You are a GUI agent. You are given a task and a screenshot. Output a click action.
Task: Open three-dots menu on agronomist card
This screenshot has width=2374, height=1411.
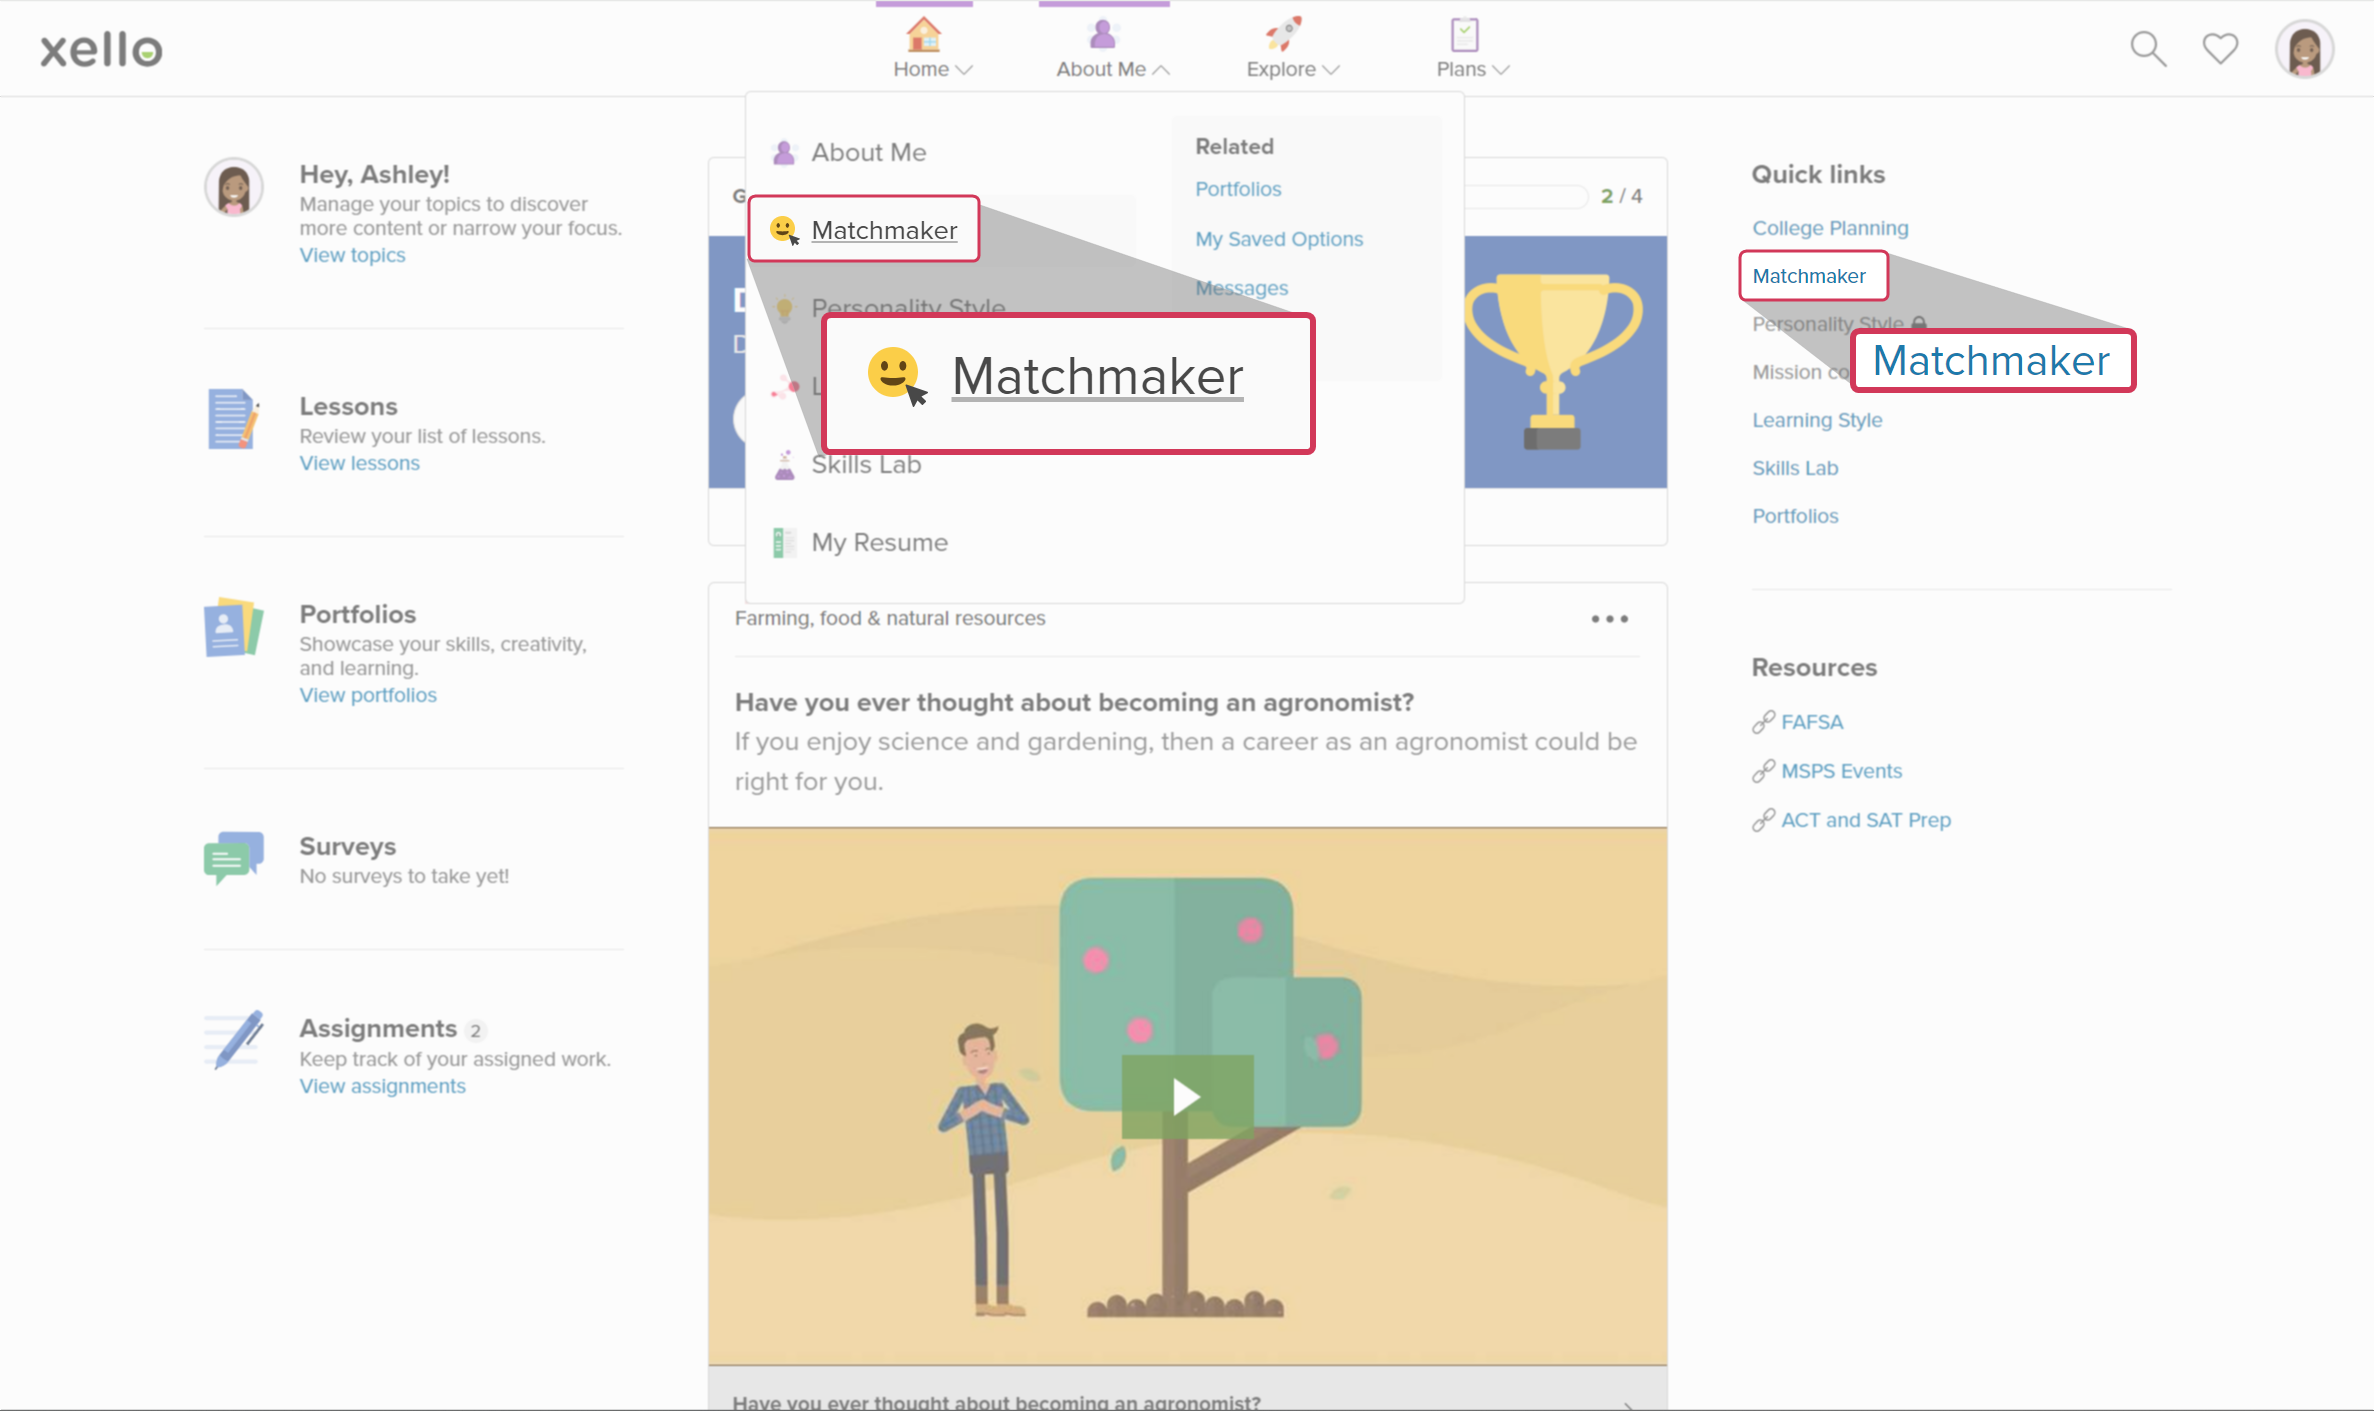click(1610, 619)
